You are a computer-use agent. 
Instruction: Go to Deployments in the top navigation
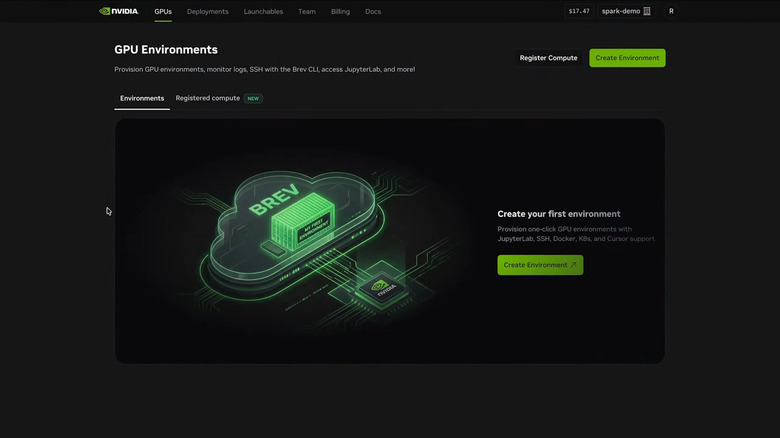coord(207,11)
